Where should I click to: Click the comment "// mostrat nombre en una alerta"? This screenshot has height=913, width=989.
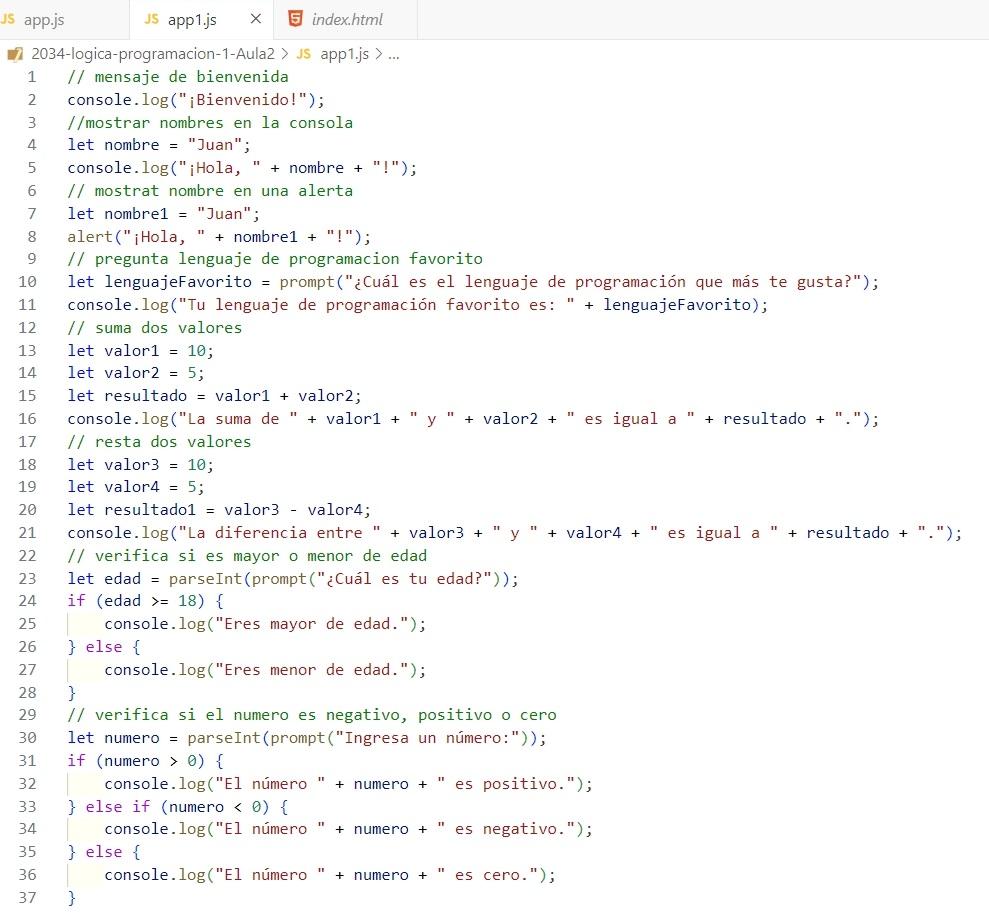(210, 190)
